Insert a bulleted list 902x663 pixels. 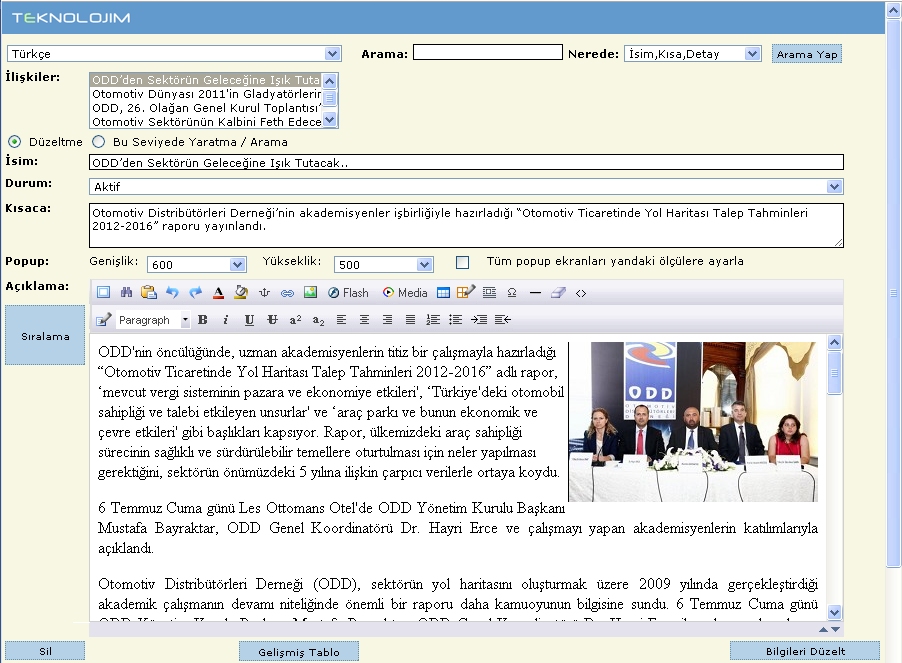click(456, 320)
